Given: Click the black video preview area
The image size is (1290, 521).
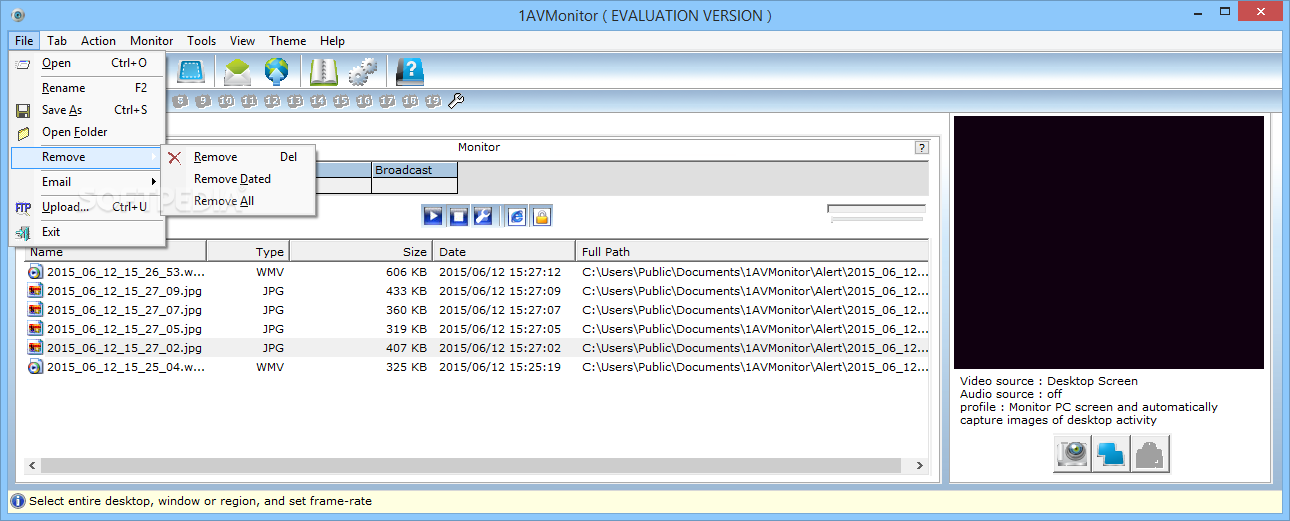Looking at the screenshot, I should pos(1108,243).
